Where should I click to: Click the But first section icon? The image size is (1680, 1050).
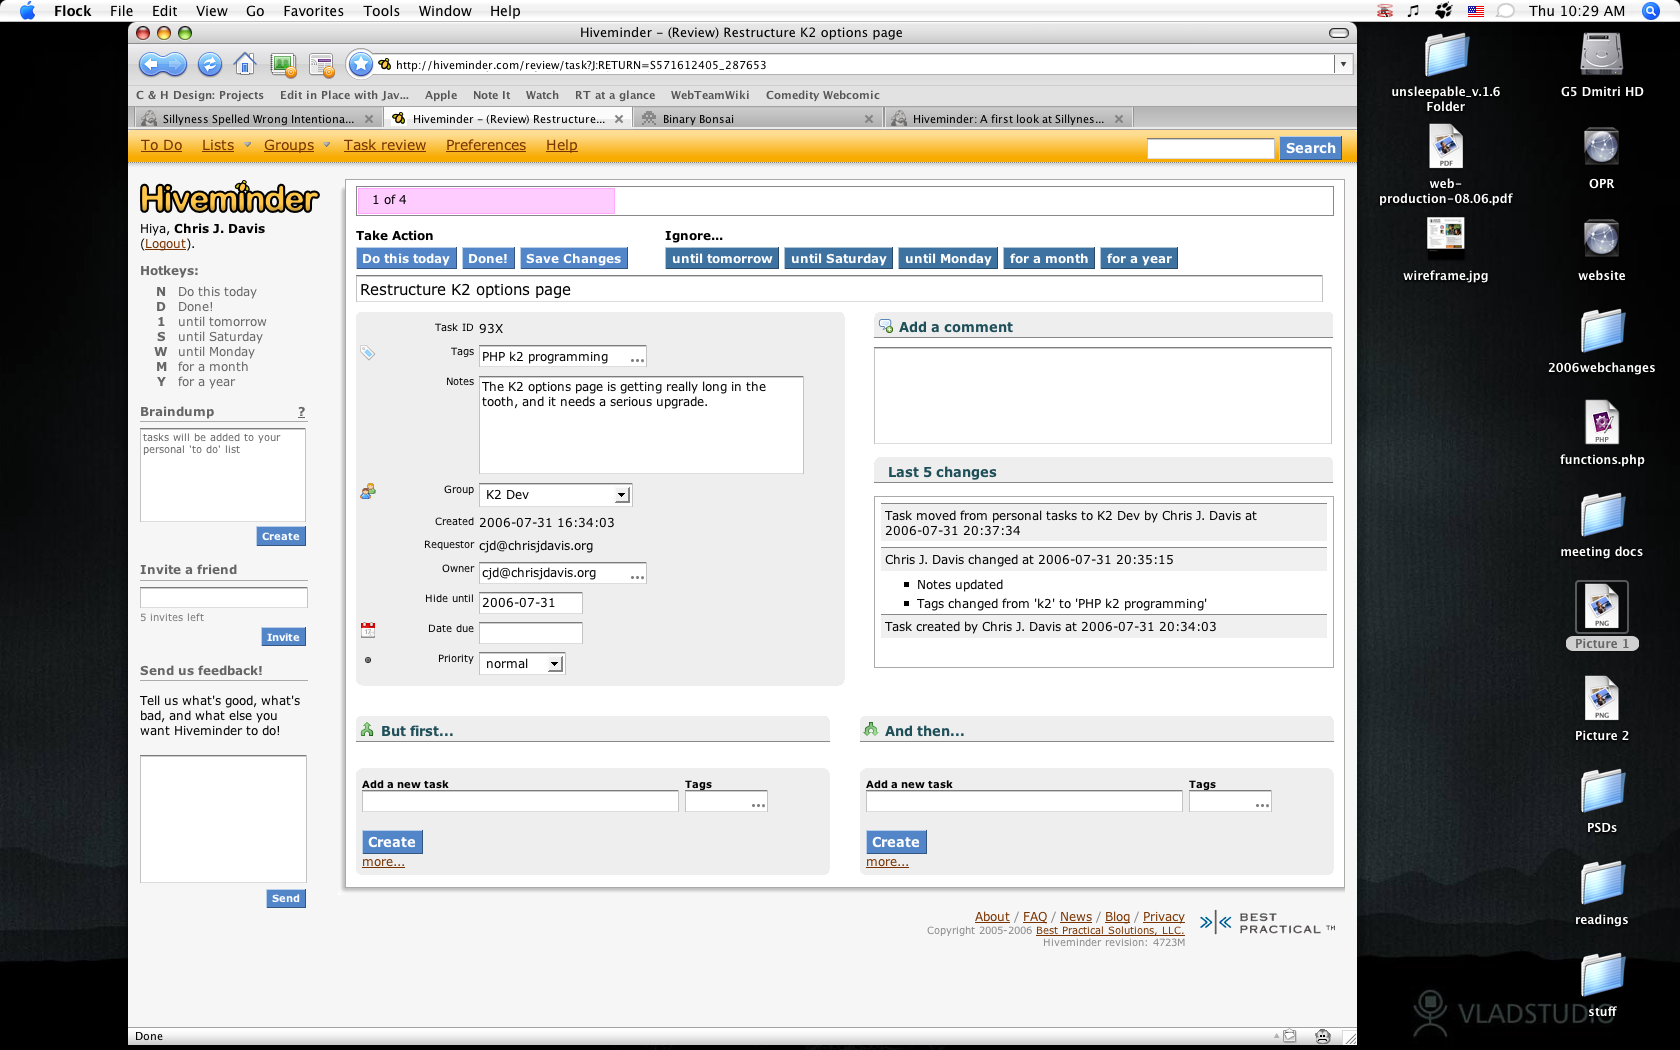coord(367,730)
